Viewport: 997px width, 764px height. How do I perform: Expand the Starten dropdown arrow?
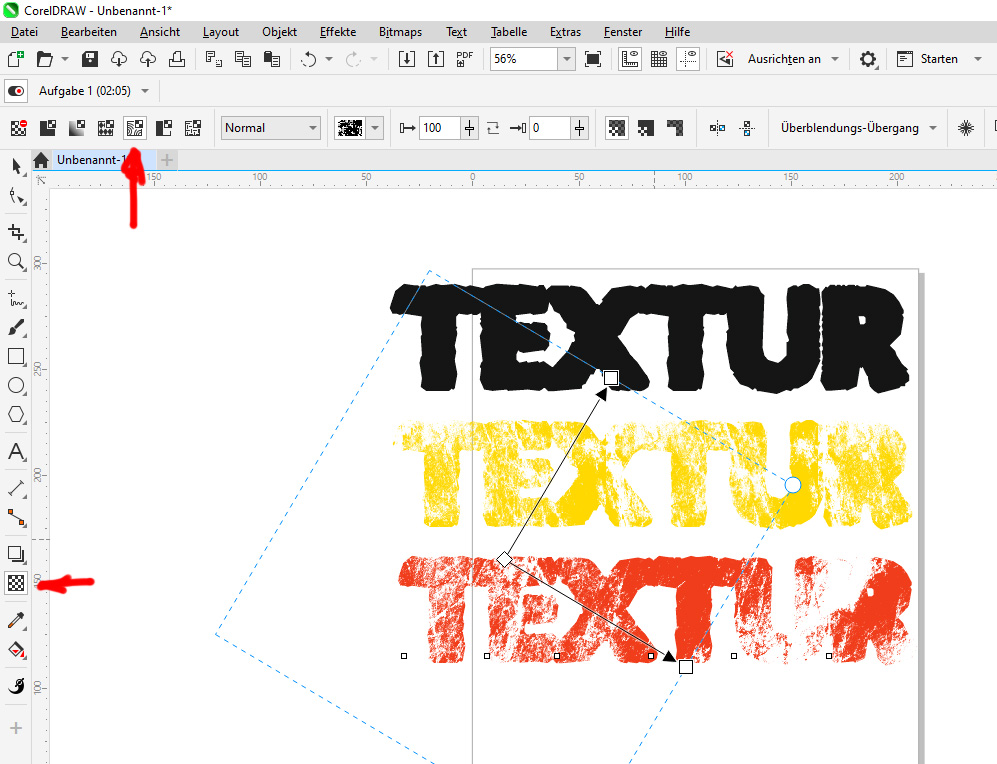click(x=978, y=59)
